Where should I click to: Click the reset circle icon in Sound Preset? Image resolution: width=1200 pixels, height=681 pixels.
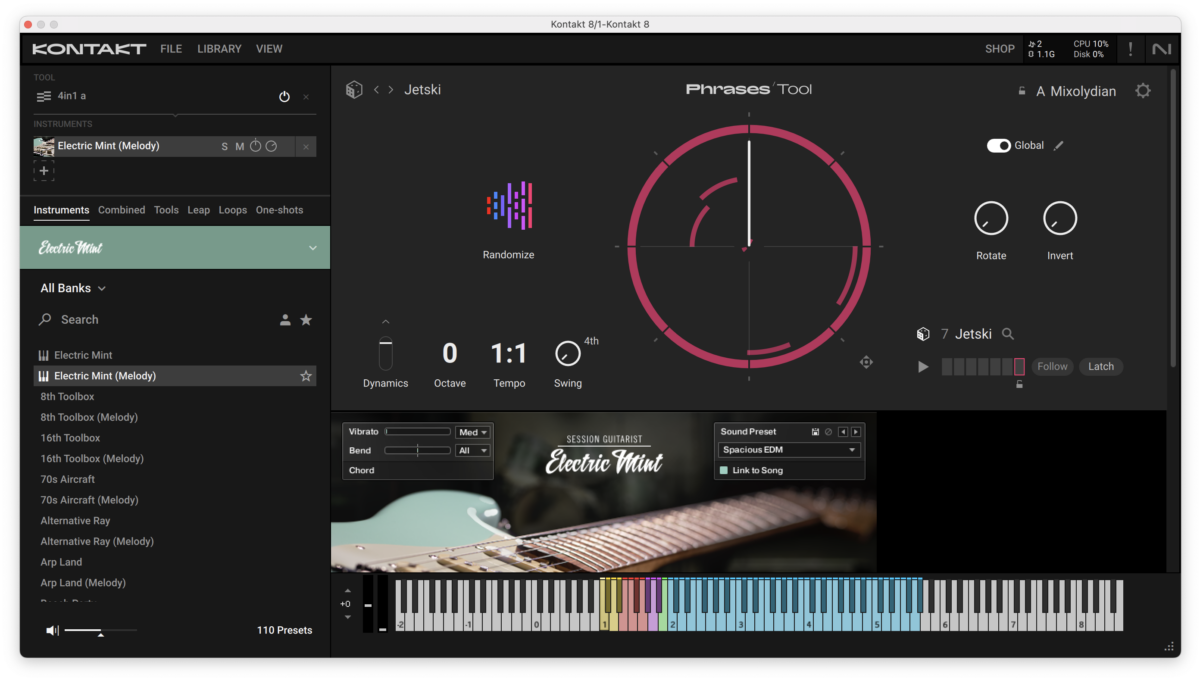click(x=828, y=432)
